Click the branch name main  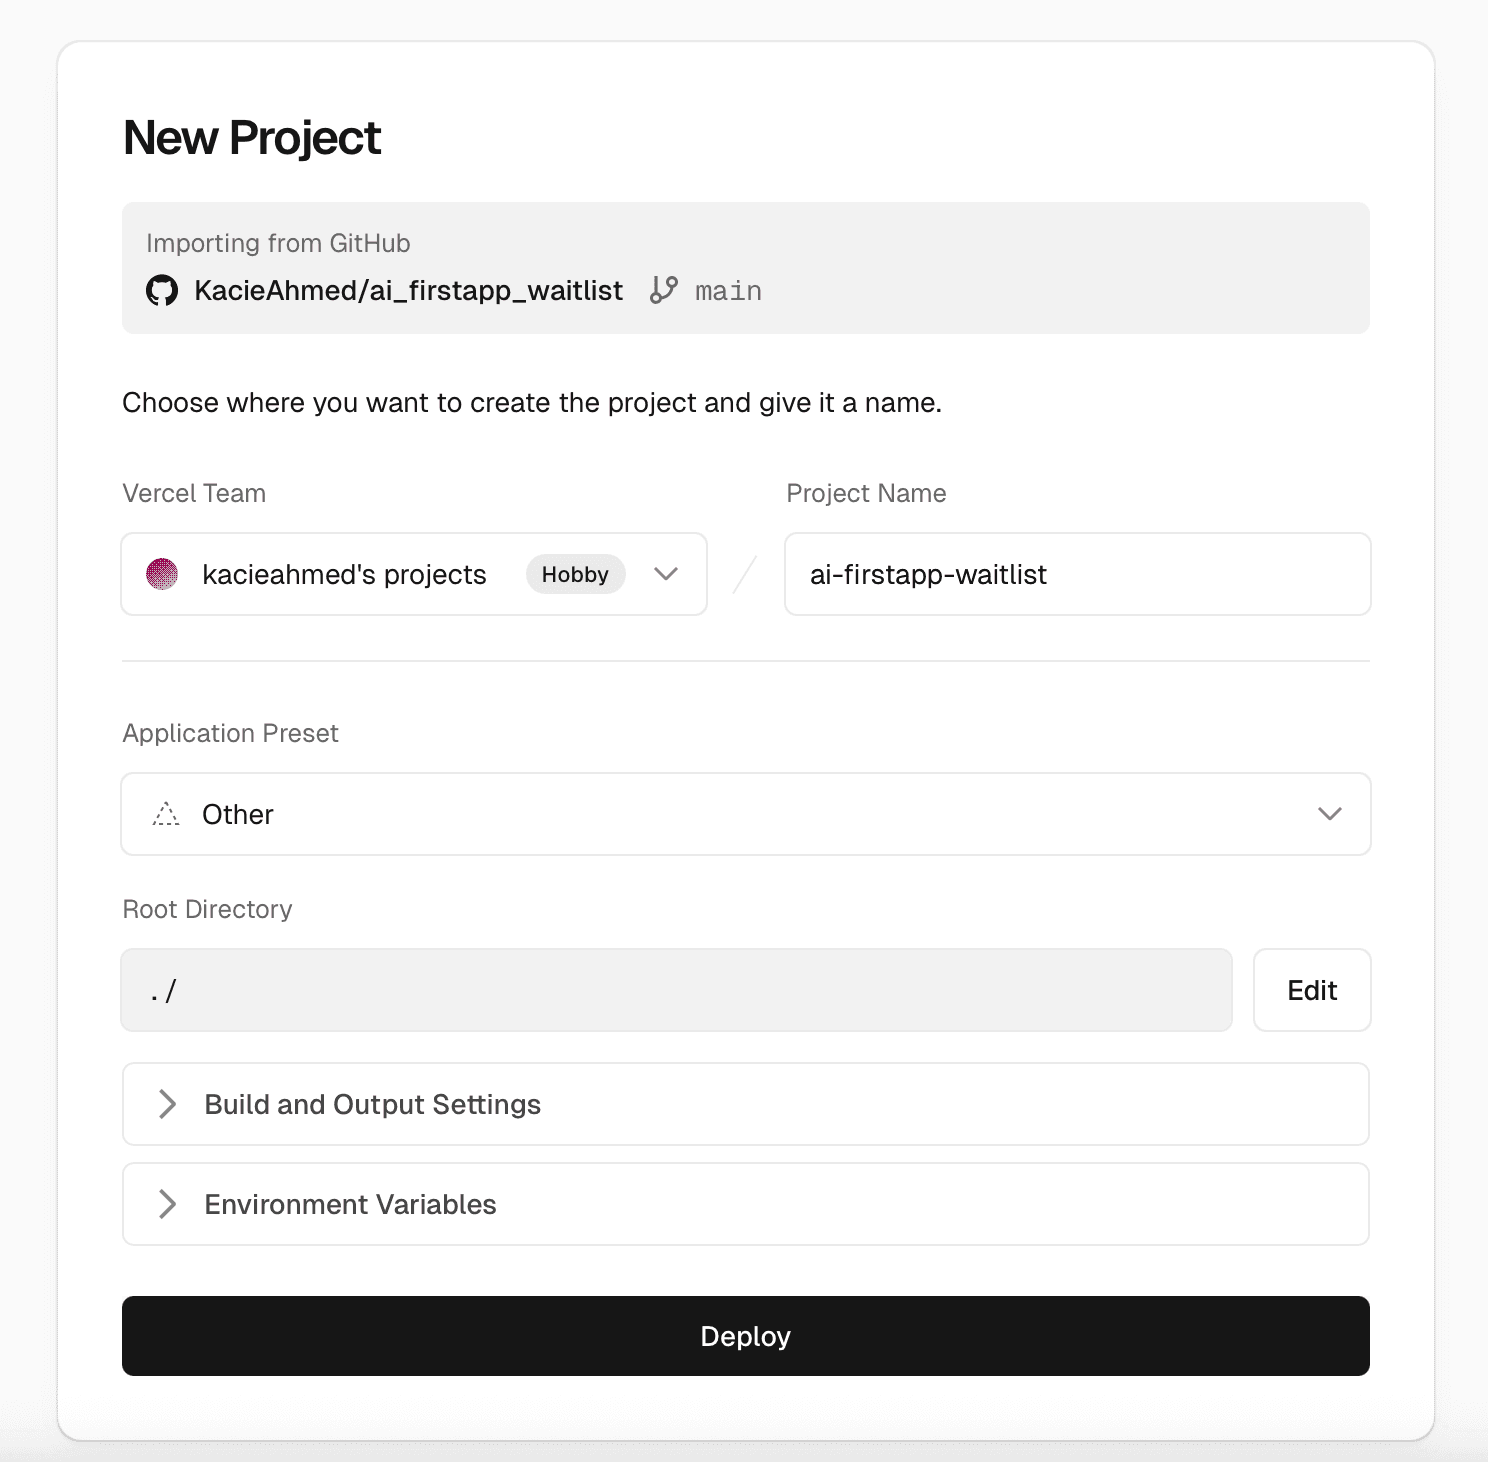tap(727, 290)
